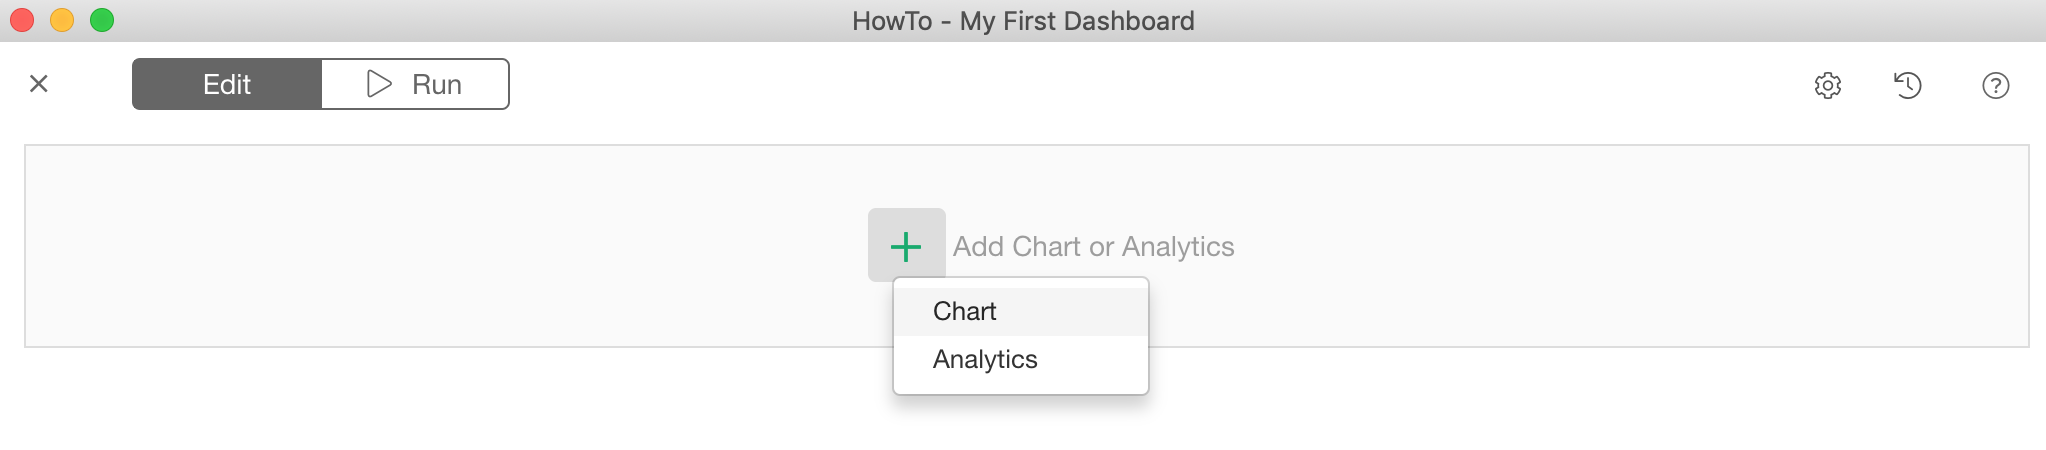Minimize the window with the yellow button

pos(62,20)
